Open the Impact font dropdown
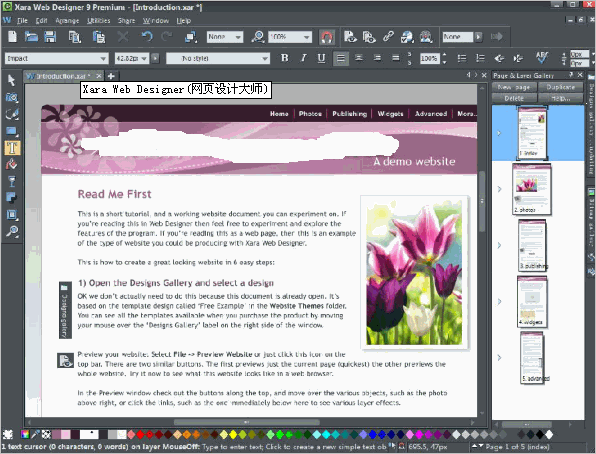The width and height of the screenshot is (596, 454). 103,59
